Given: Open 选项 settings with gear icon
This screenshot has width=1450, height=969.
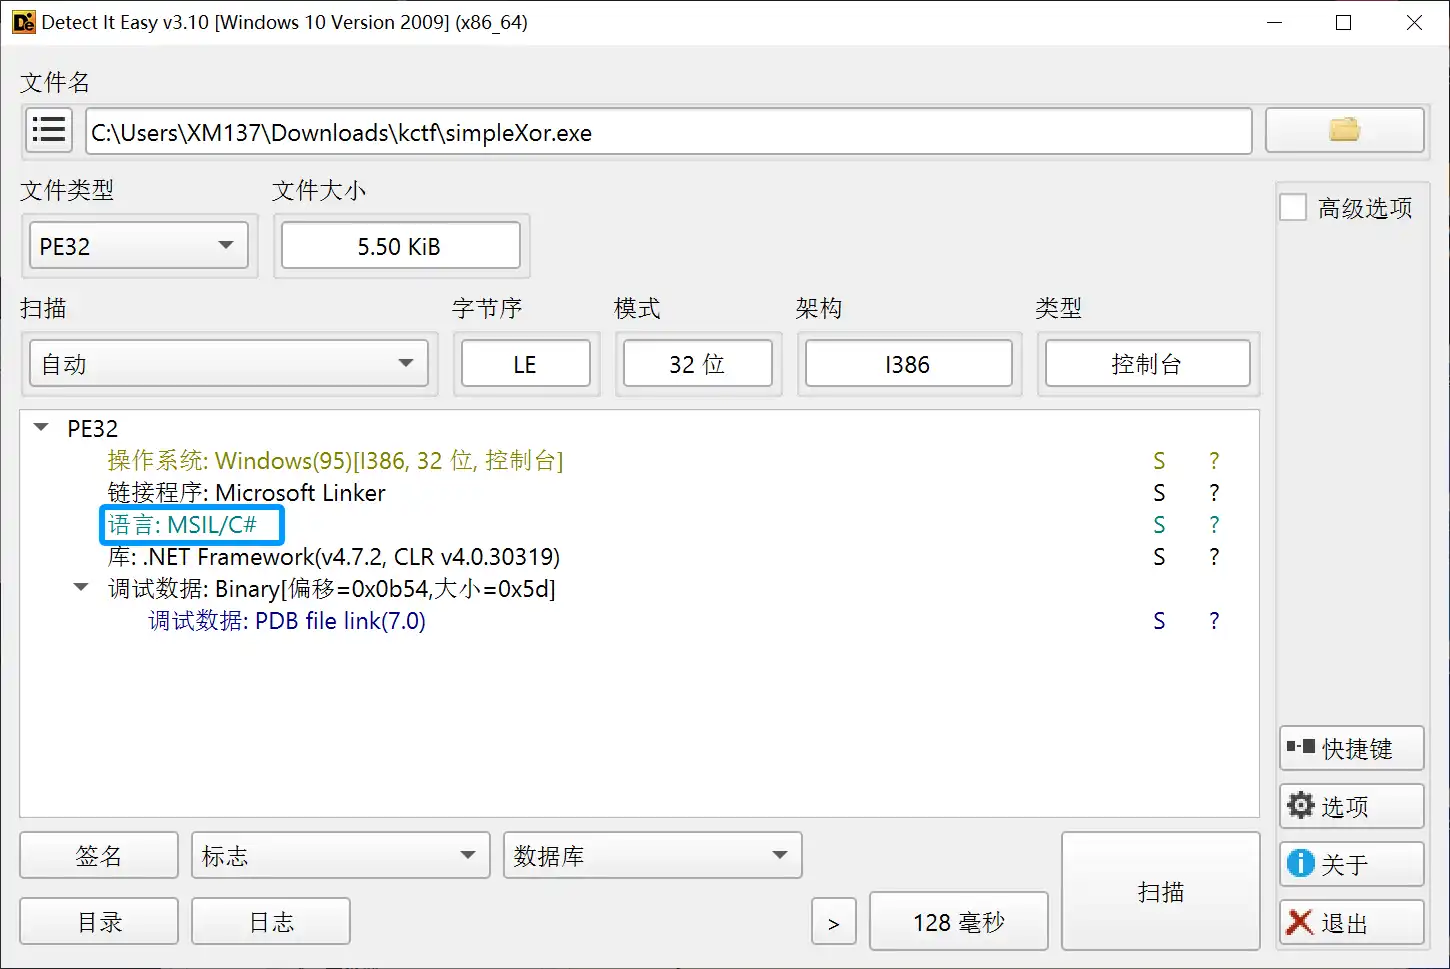Looking at the screenshot, I should click(x=1351, y=807).
